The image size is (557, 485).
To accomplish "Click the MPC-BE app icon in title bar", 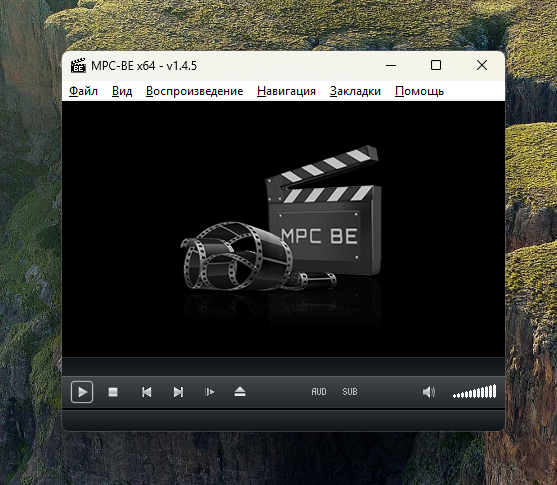I will [78, 65].
